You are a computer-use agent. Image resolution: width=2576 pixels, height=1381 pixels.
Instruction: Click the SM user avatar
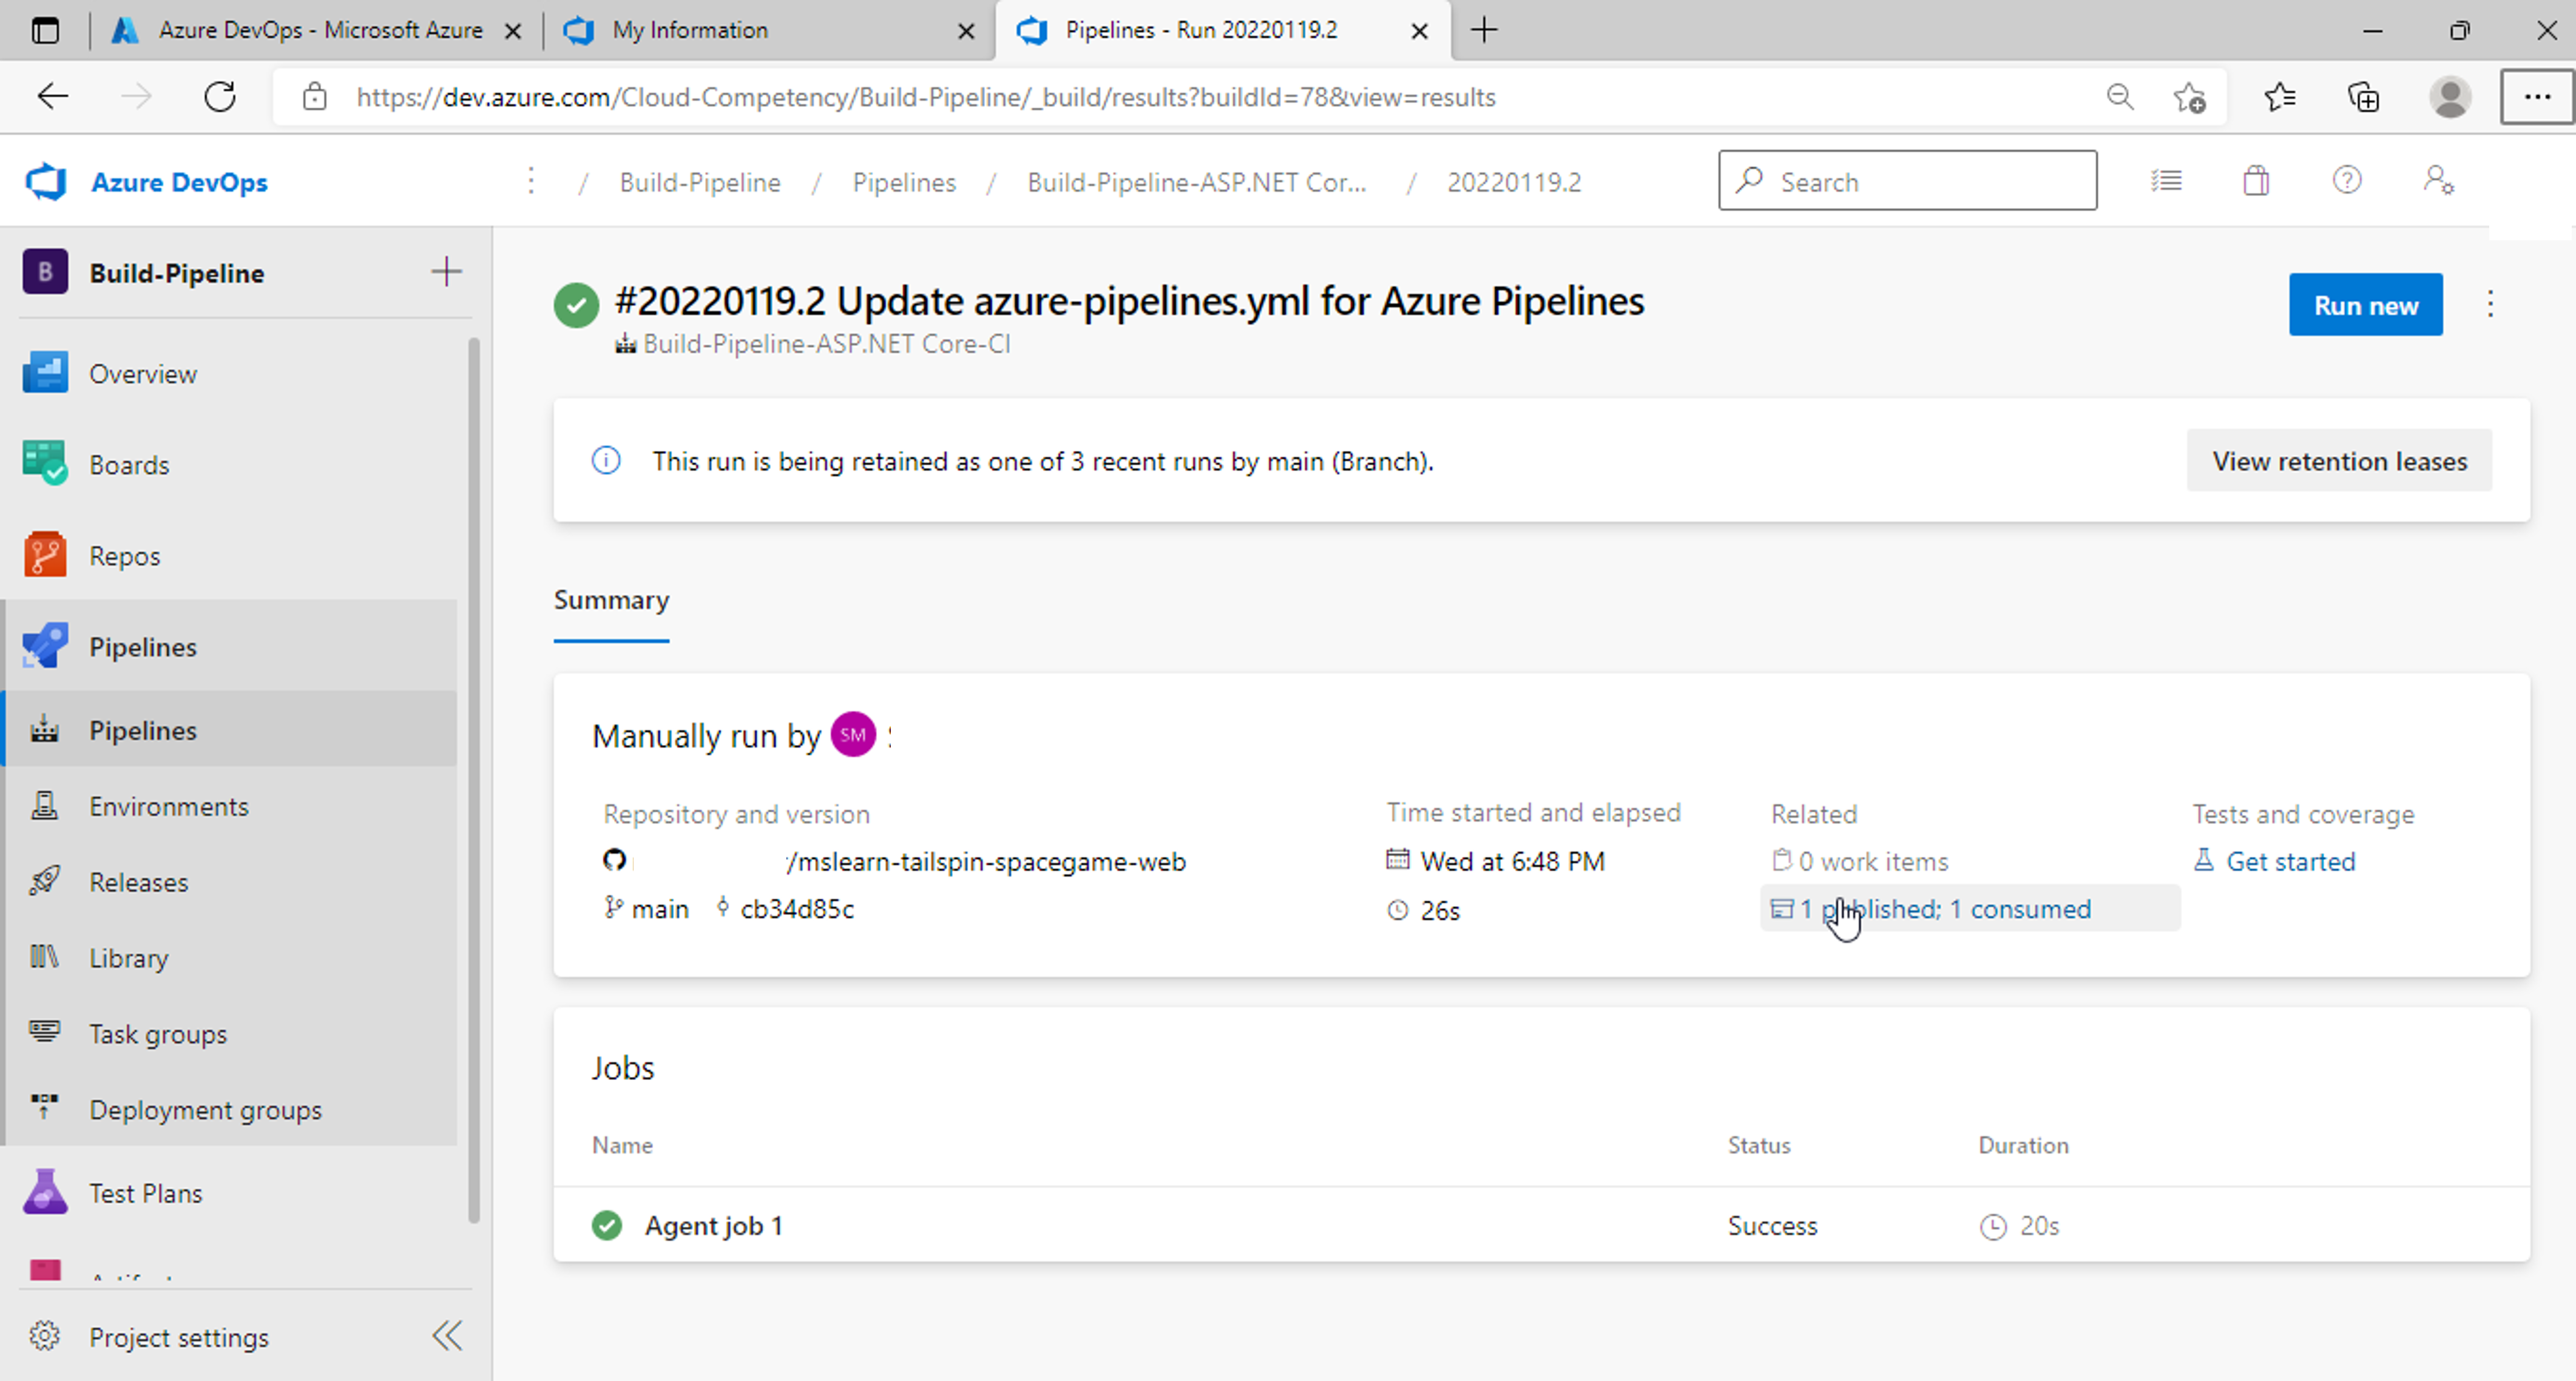tap(853, 735)
